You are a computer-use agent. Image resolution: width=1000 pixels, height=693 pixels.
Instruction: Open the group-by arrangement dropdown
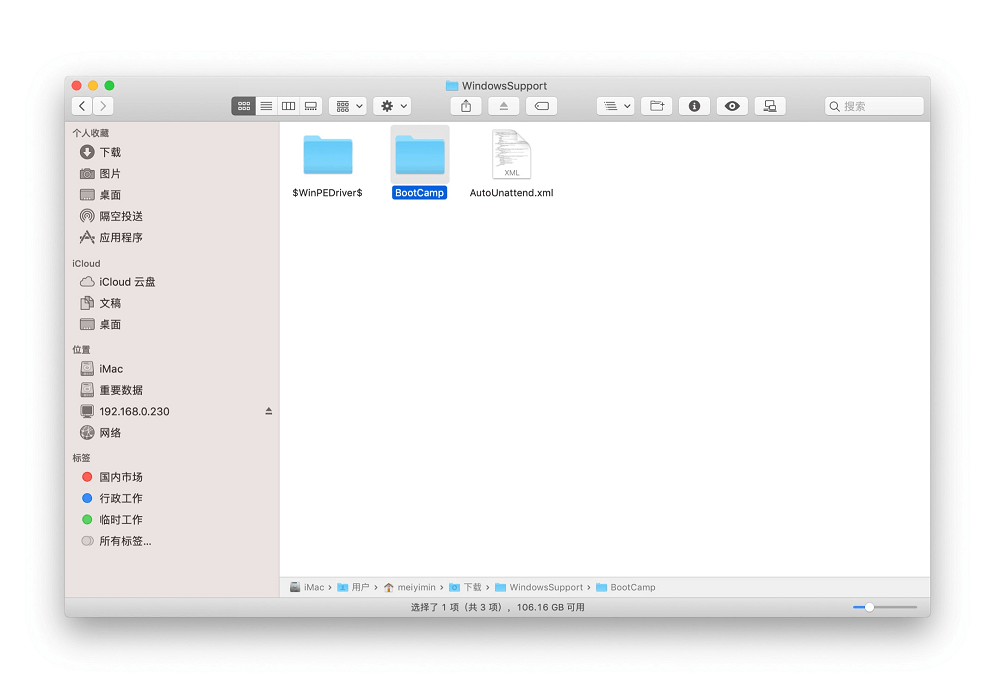pos(348,106)
